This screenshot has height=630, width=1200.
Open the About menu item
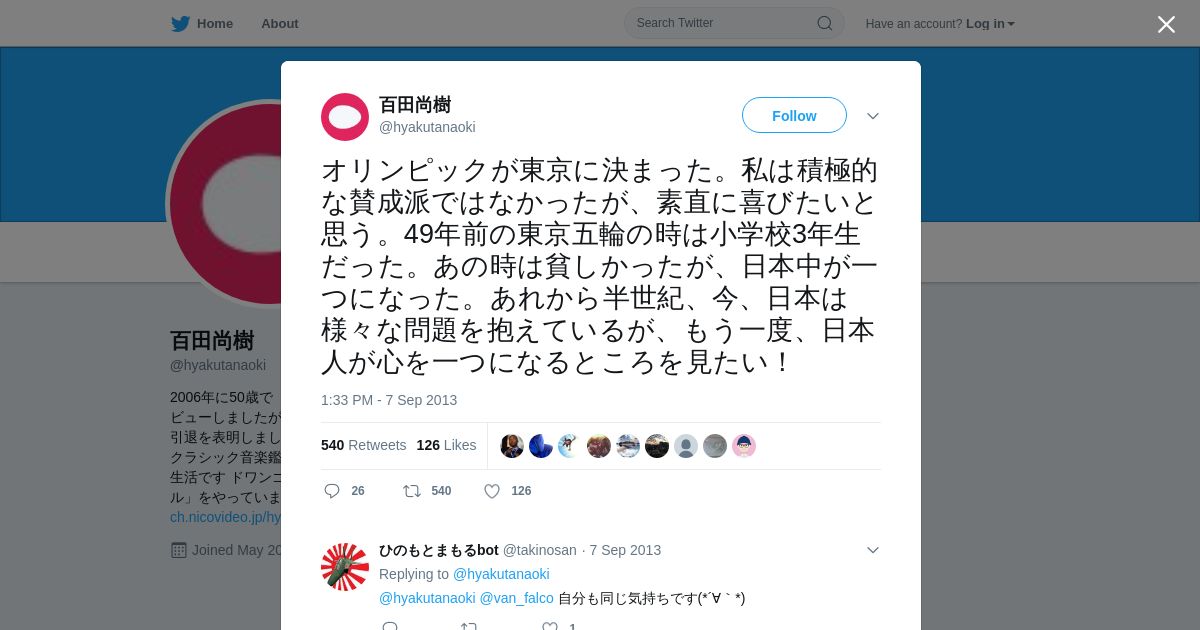(280, 24)
